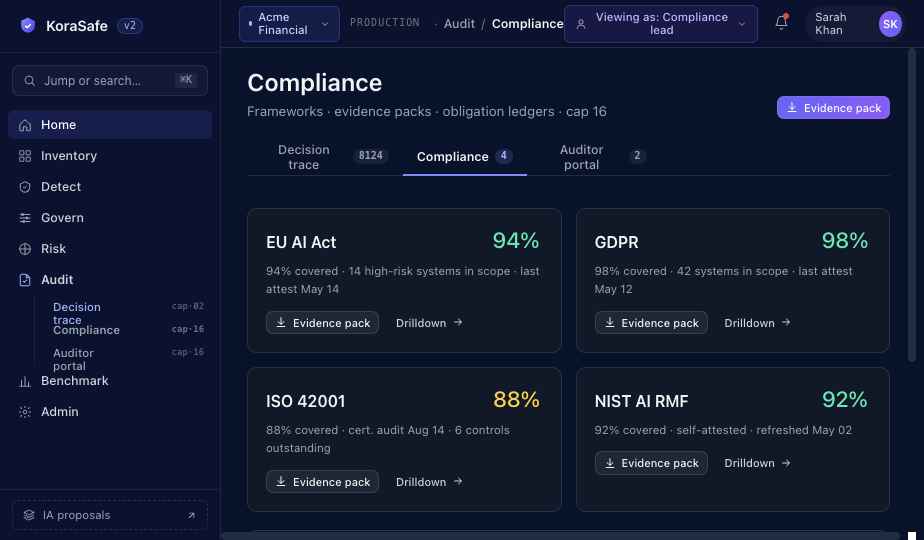Click the 88% ISO 42001 score
Viewport: 924px width, 540px height.
pyautogui.click(x=516, y=400)
